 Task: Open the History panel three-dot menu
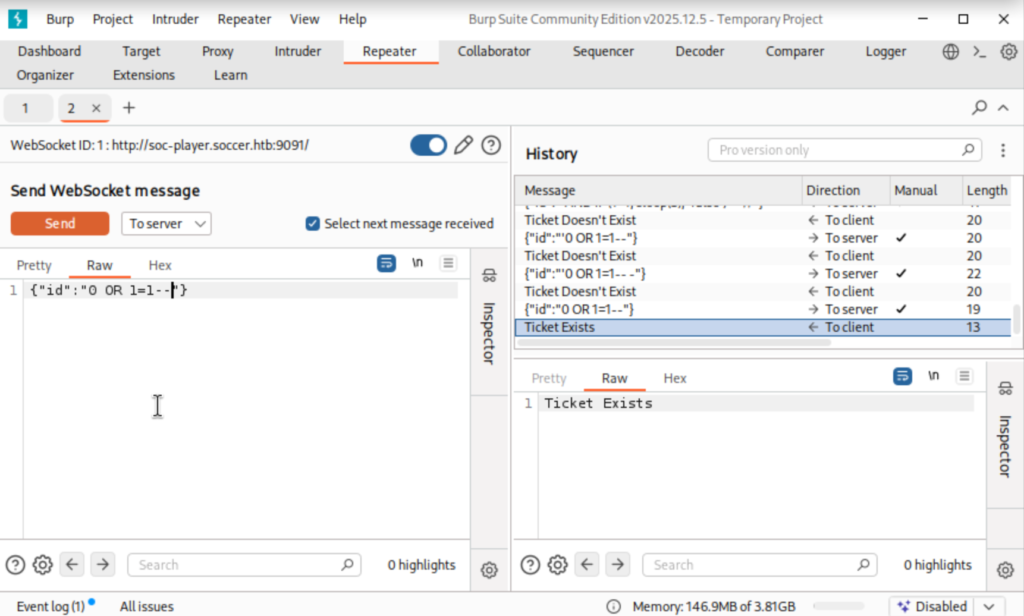pyautogui.click(x=1003, y=149)
